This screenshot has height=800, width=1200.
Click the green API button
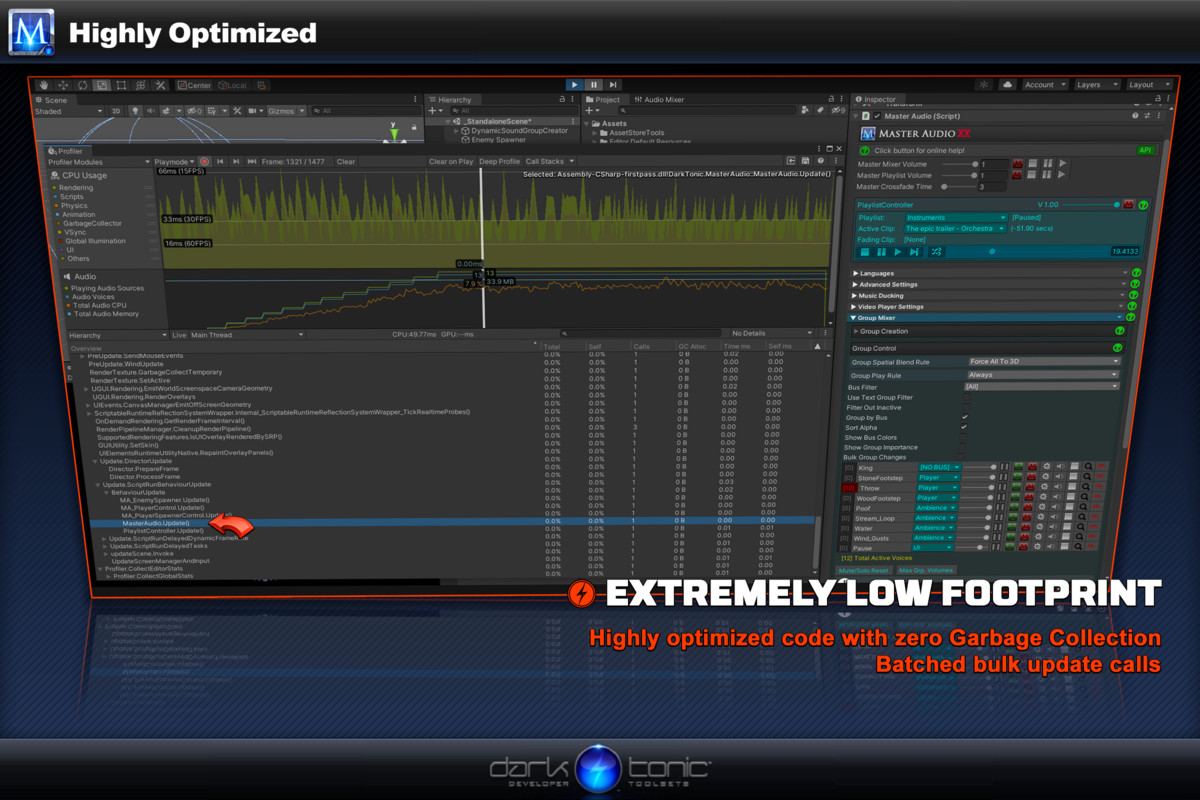[1145, 150]
